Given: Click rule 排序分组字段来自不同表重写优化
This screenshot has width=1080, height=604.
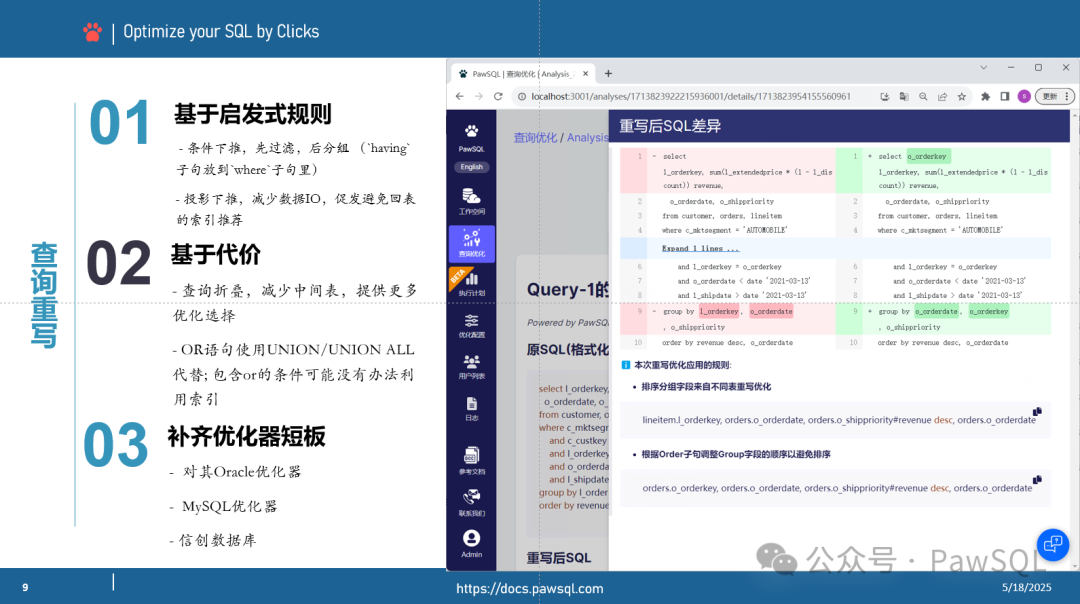Looking at the screenshot, I should coord(706,387).
